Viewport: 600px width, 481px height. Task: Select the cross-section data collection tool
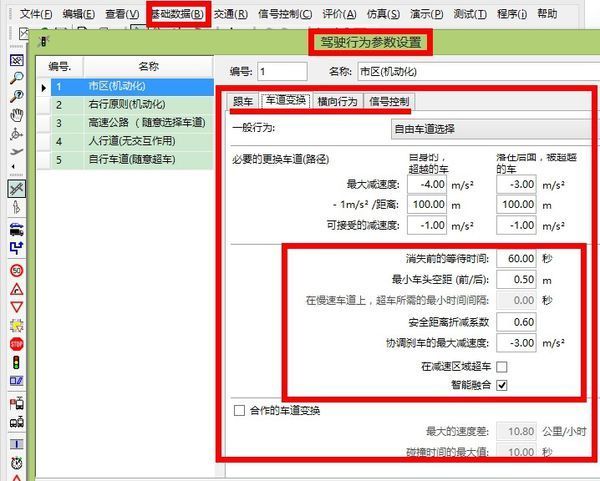pyautogui.click(x=16, y=444)
